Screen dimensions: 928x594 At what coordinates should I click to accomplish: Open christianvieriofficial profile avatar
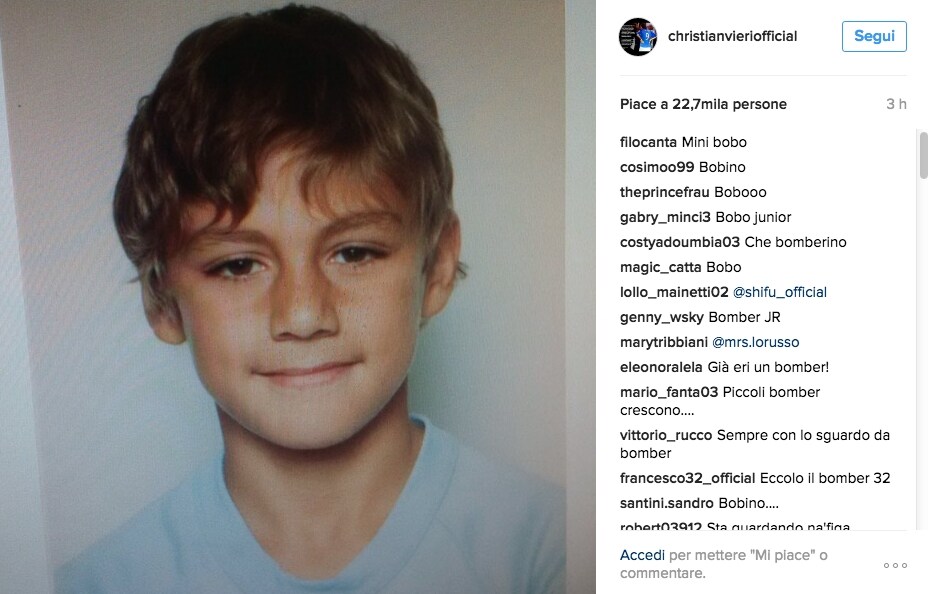pyautogui.click(x=637, y=37)
